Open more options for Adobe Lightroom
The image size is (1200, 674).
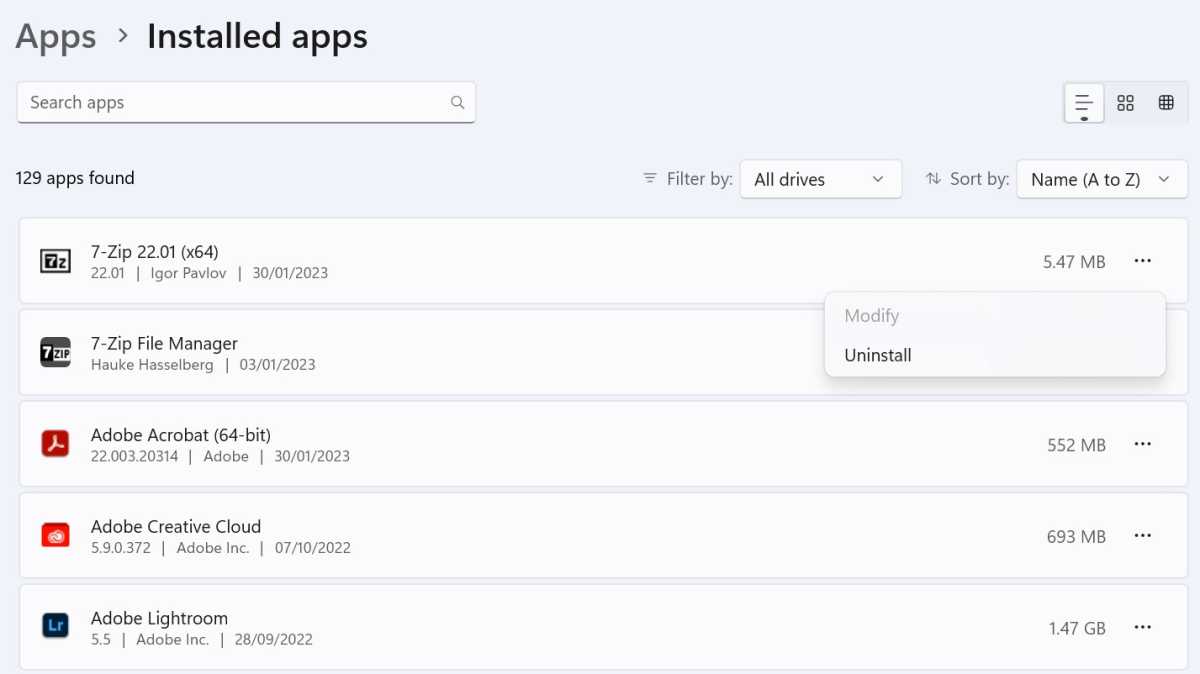1143,628
